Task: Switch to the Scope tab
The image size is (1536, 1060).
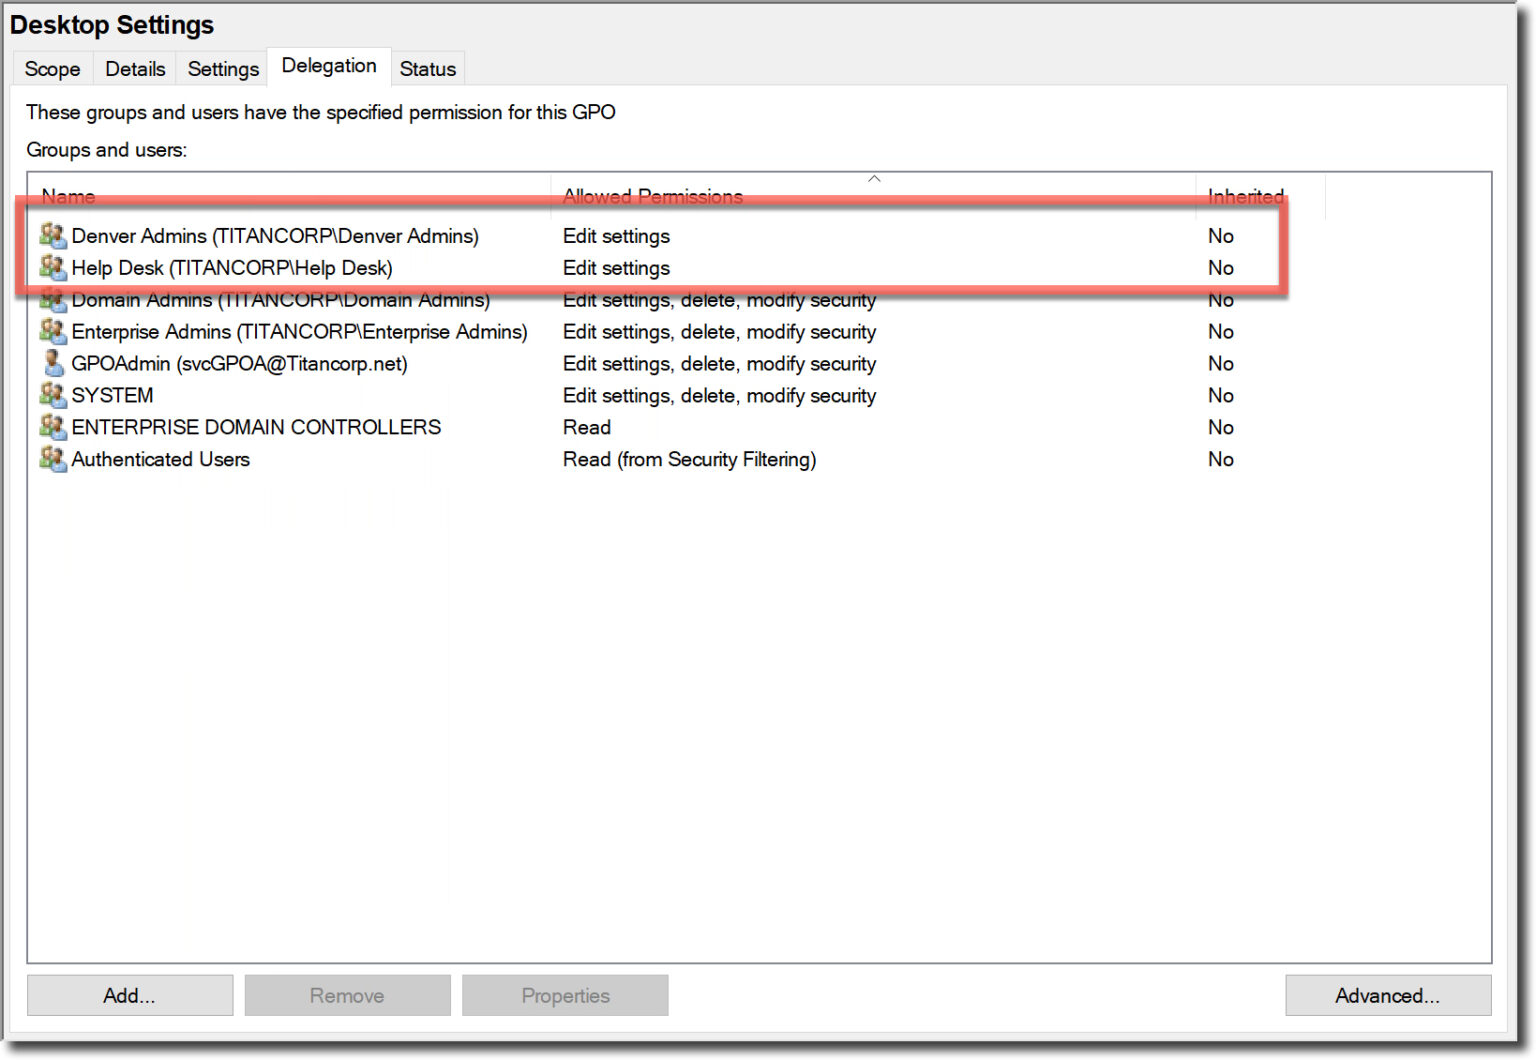Action: pos(52,68)
